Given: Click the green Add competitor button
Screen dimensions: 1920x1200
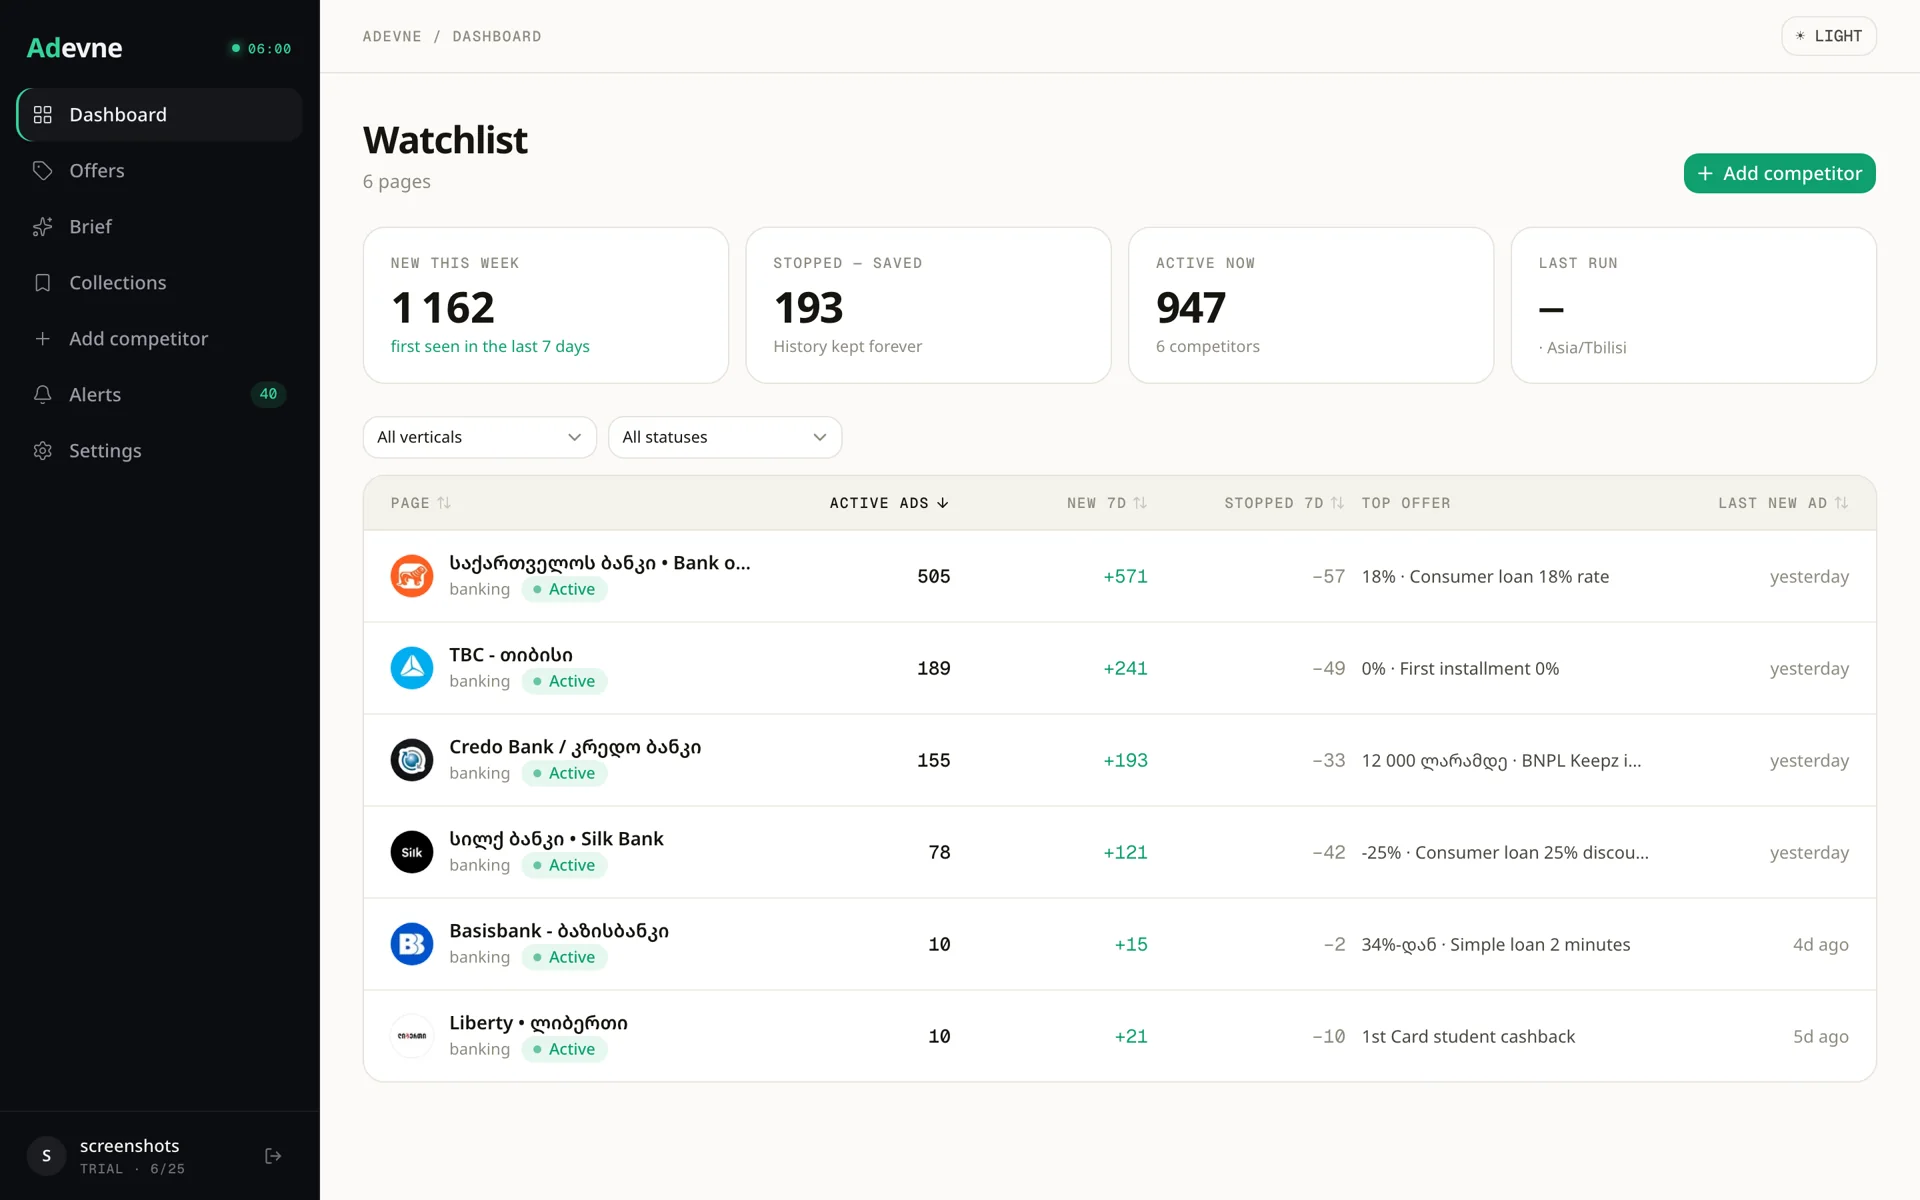Looking at the screenshot, I should (x=1779, y=173).
